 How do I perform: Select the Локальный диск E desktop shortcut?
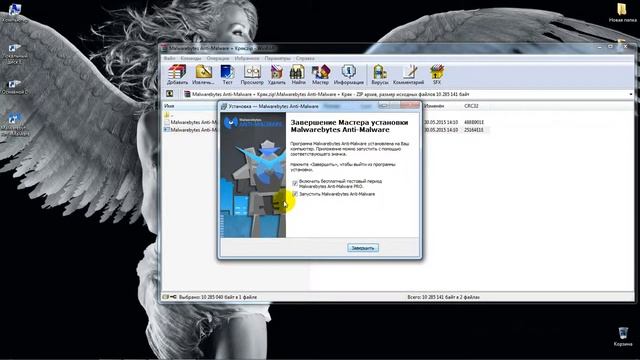click(15, 54)
